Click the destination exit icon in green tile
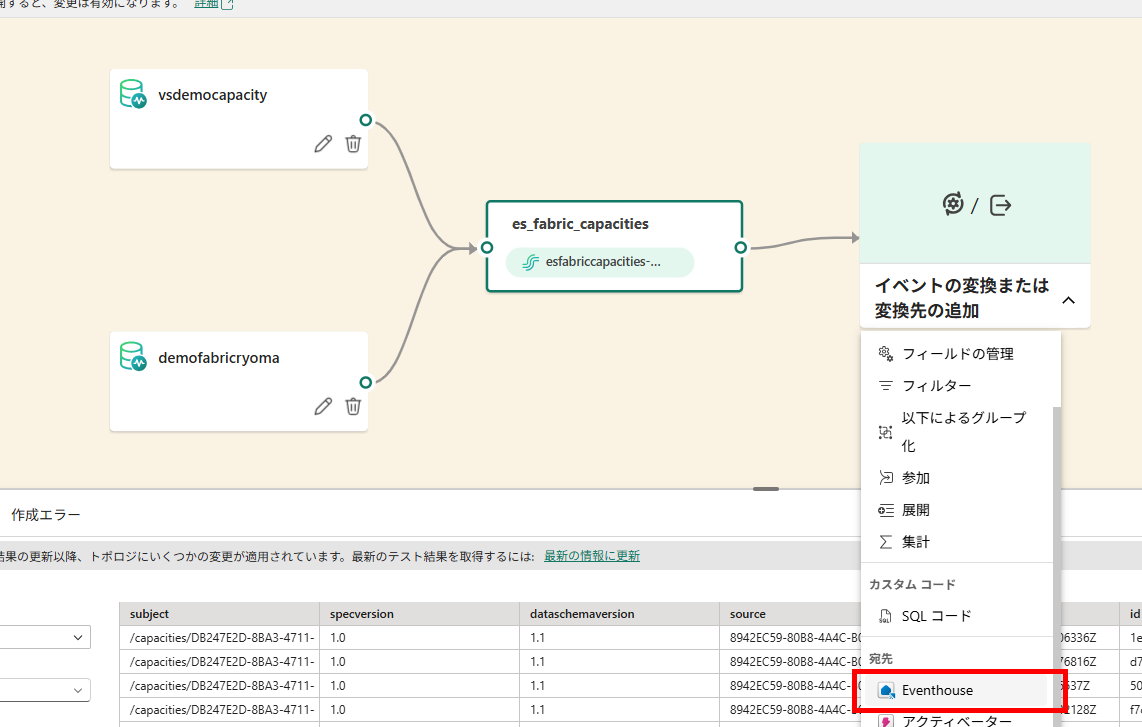1142x727 pixels. (x=1001, y=205)
